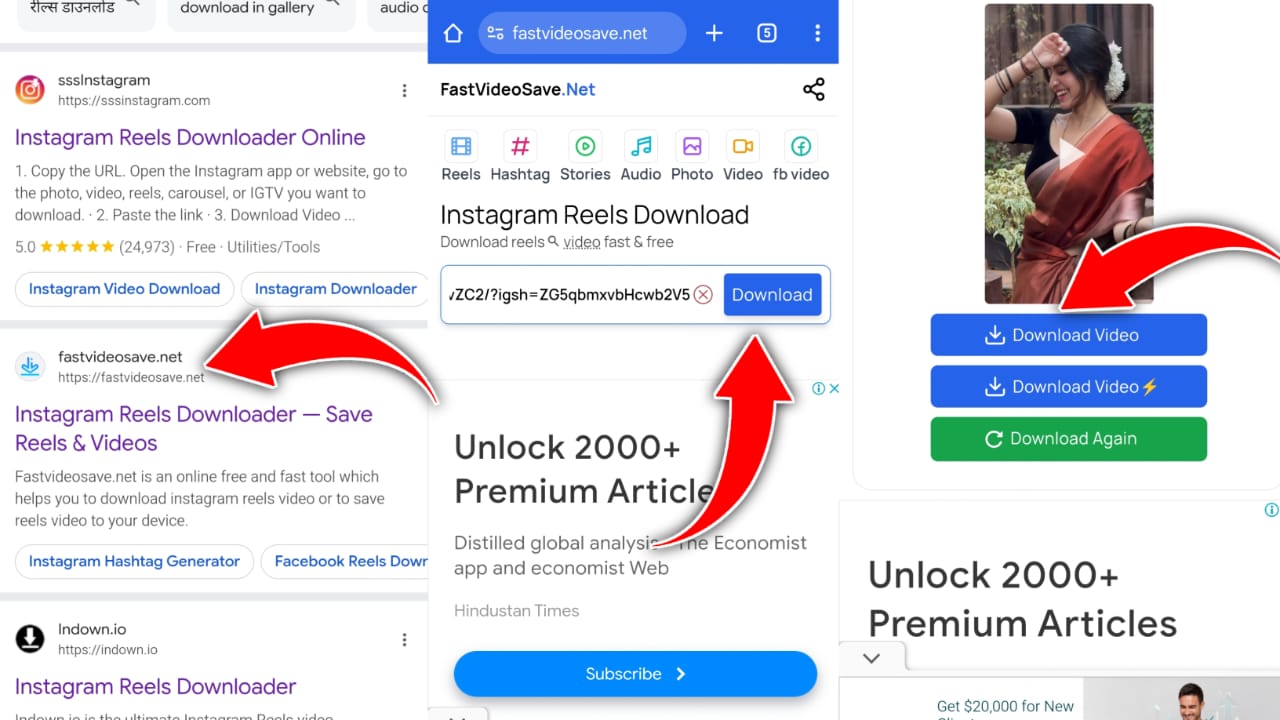Open a new tab with plus icon
This screenshot has height=720, width=1280.
(714, 33)
